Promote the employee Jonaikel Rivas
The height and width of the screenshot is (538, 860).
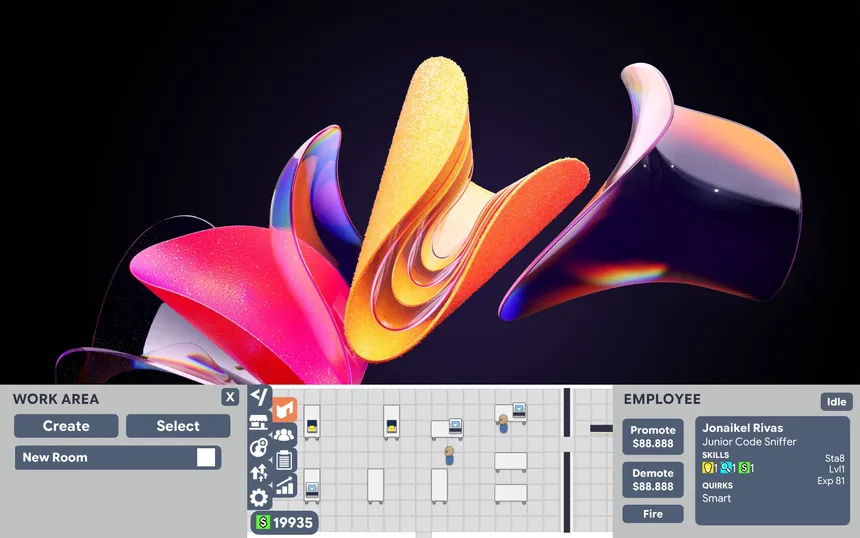pos(653,437)
